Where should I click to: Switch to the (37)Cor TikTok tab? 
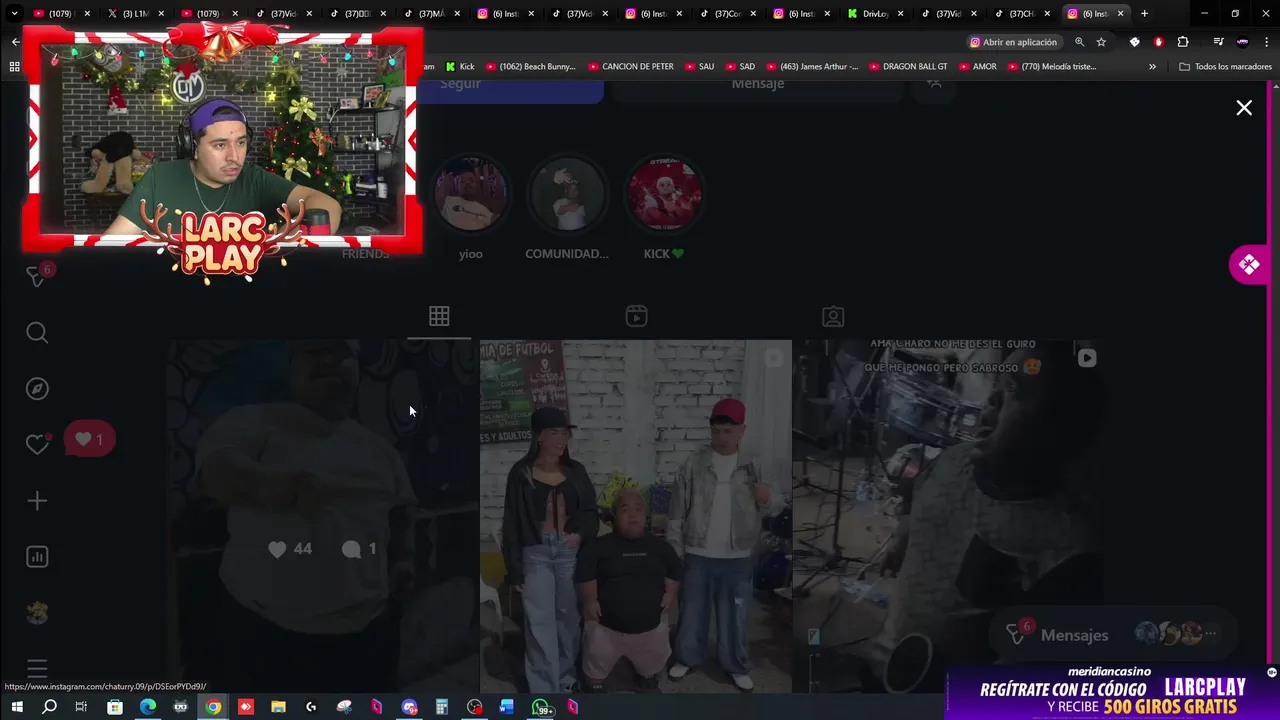coord(727,14)
